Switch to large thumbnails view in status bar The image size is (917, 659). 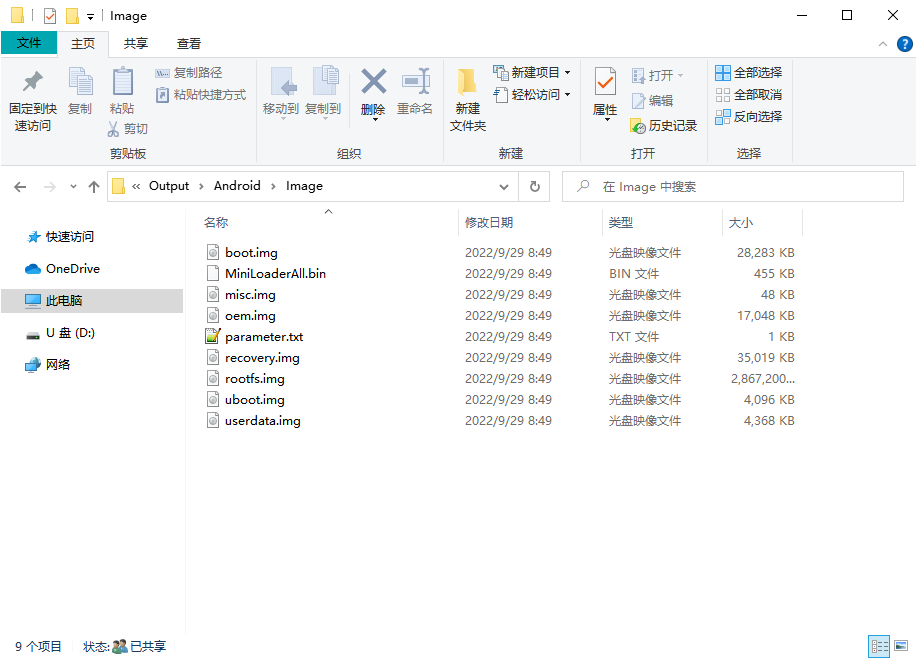[x=902, y=647]
